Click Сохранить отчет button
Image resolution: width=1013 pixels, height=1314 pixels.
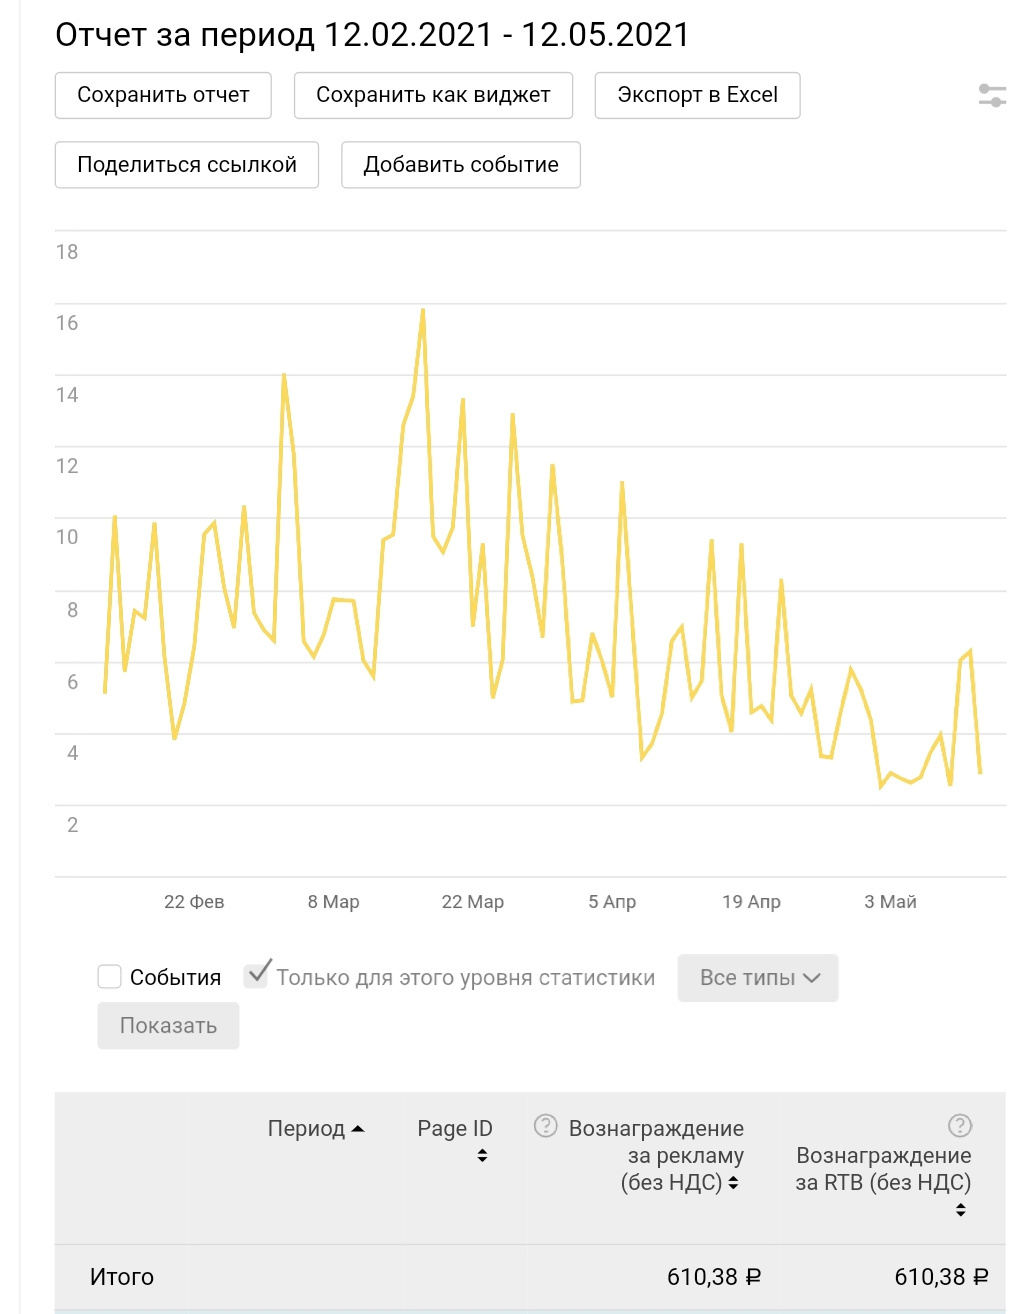(x=163, y=95)
